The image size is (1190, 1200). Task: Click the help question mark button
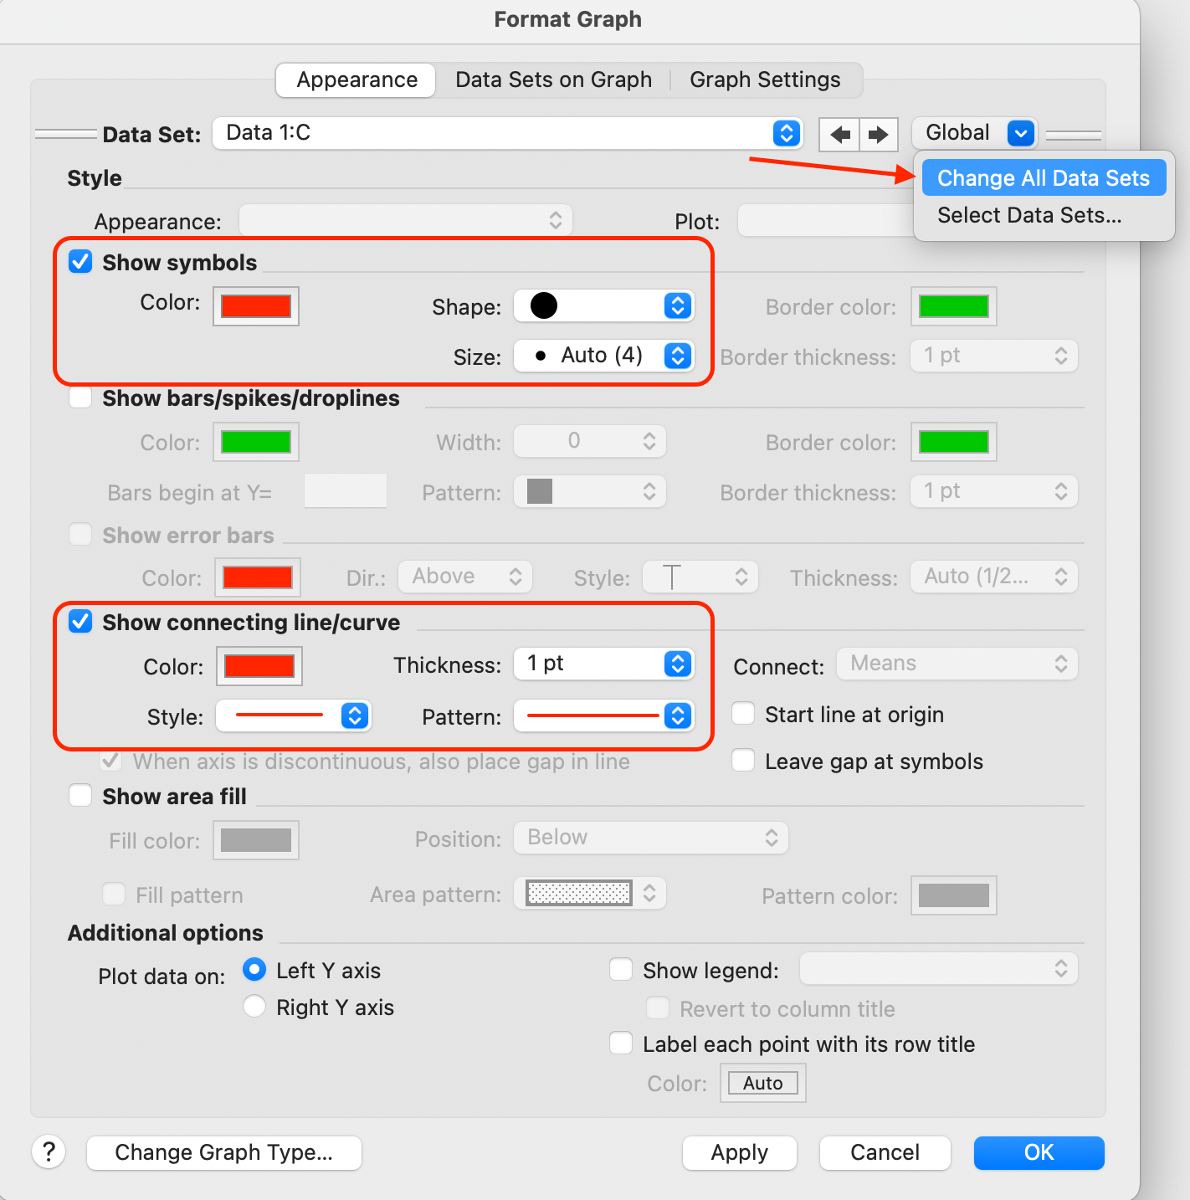click(x=49, y=1152)
